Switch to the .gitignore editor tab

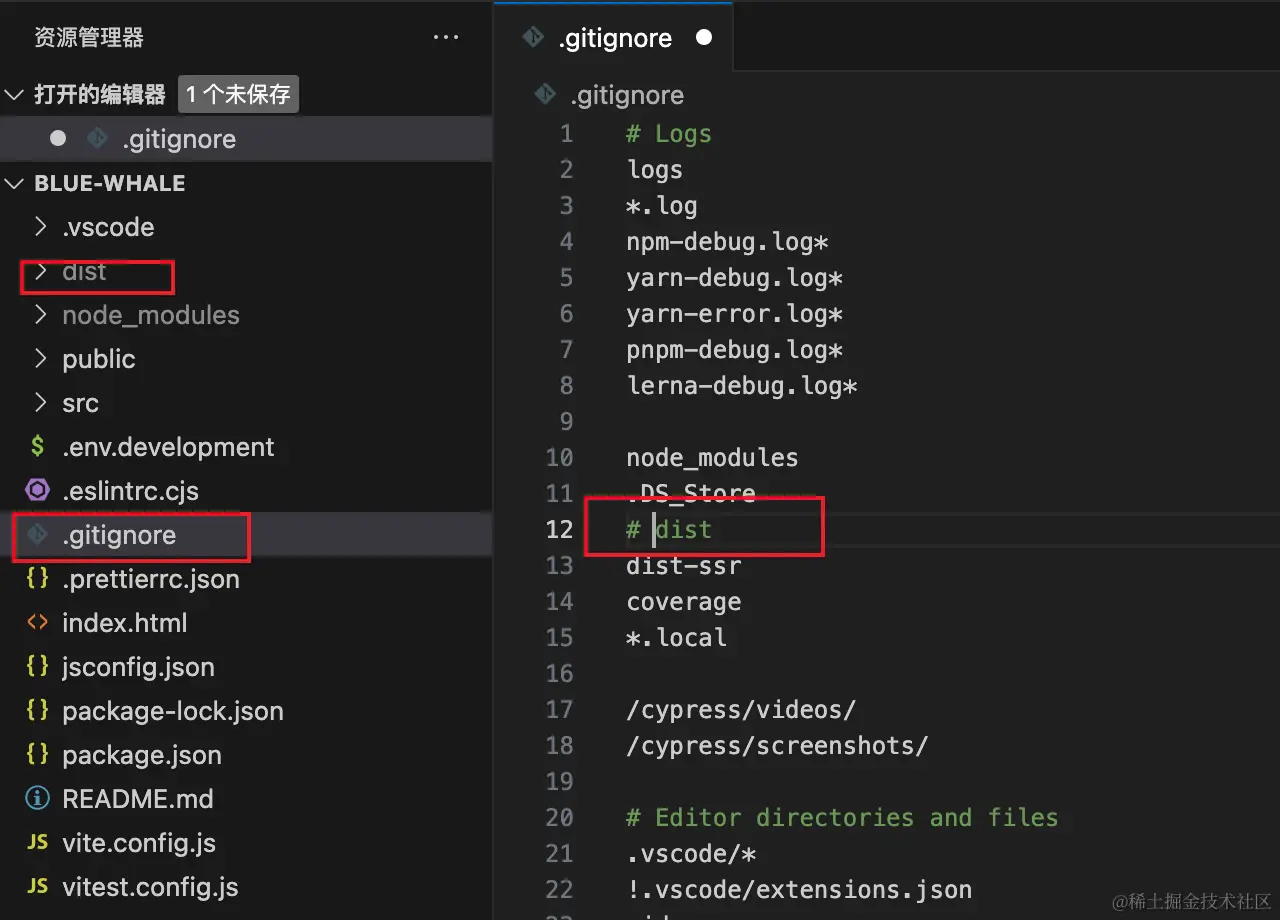[614, 38]
